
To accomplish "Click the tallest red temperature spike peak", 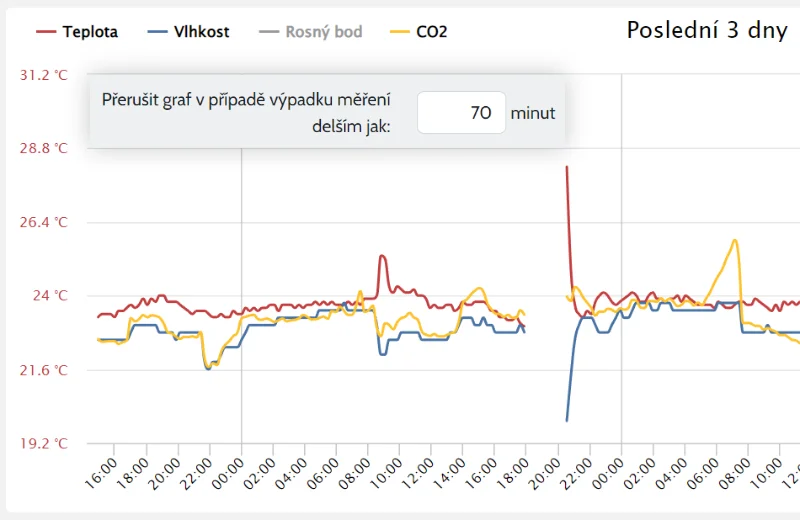I will 567,167.
